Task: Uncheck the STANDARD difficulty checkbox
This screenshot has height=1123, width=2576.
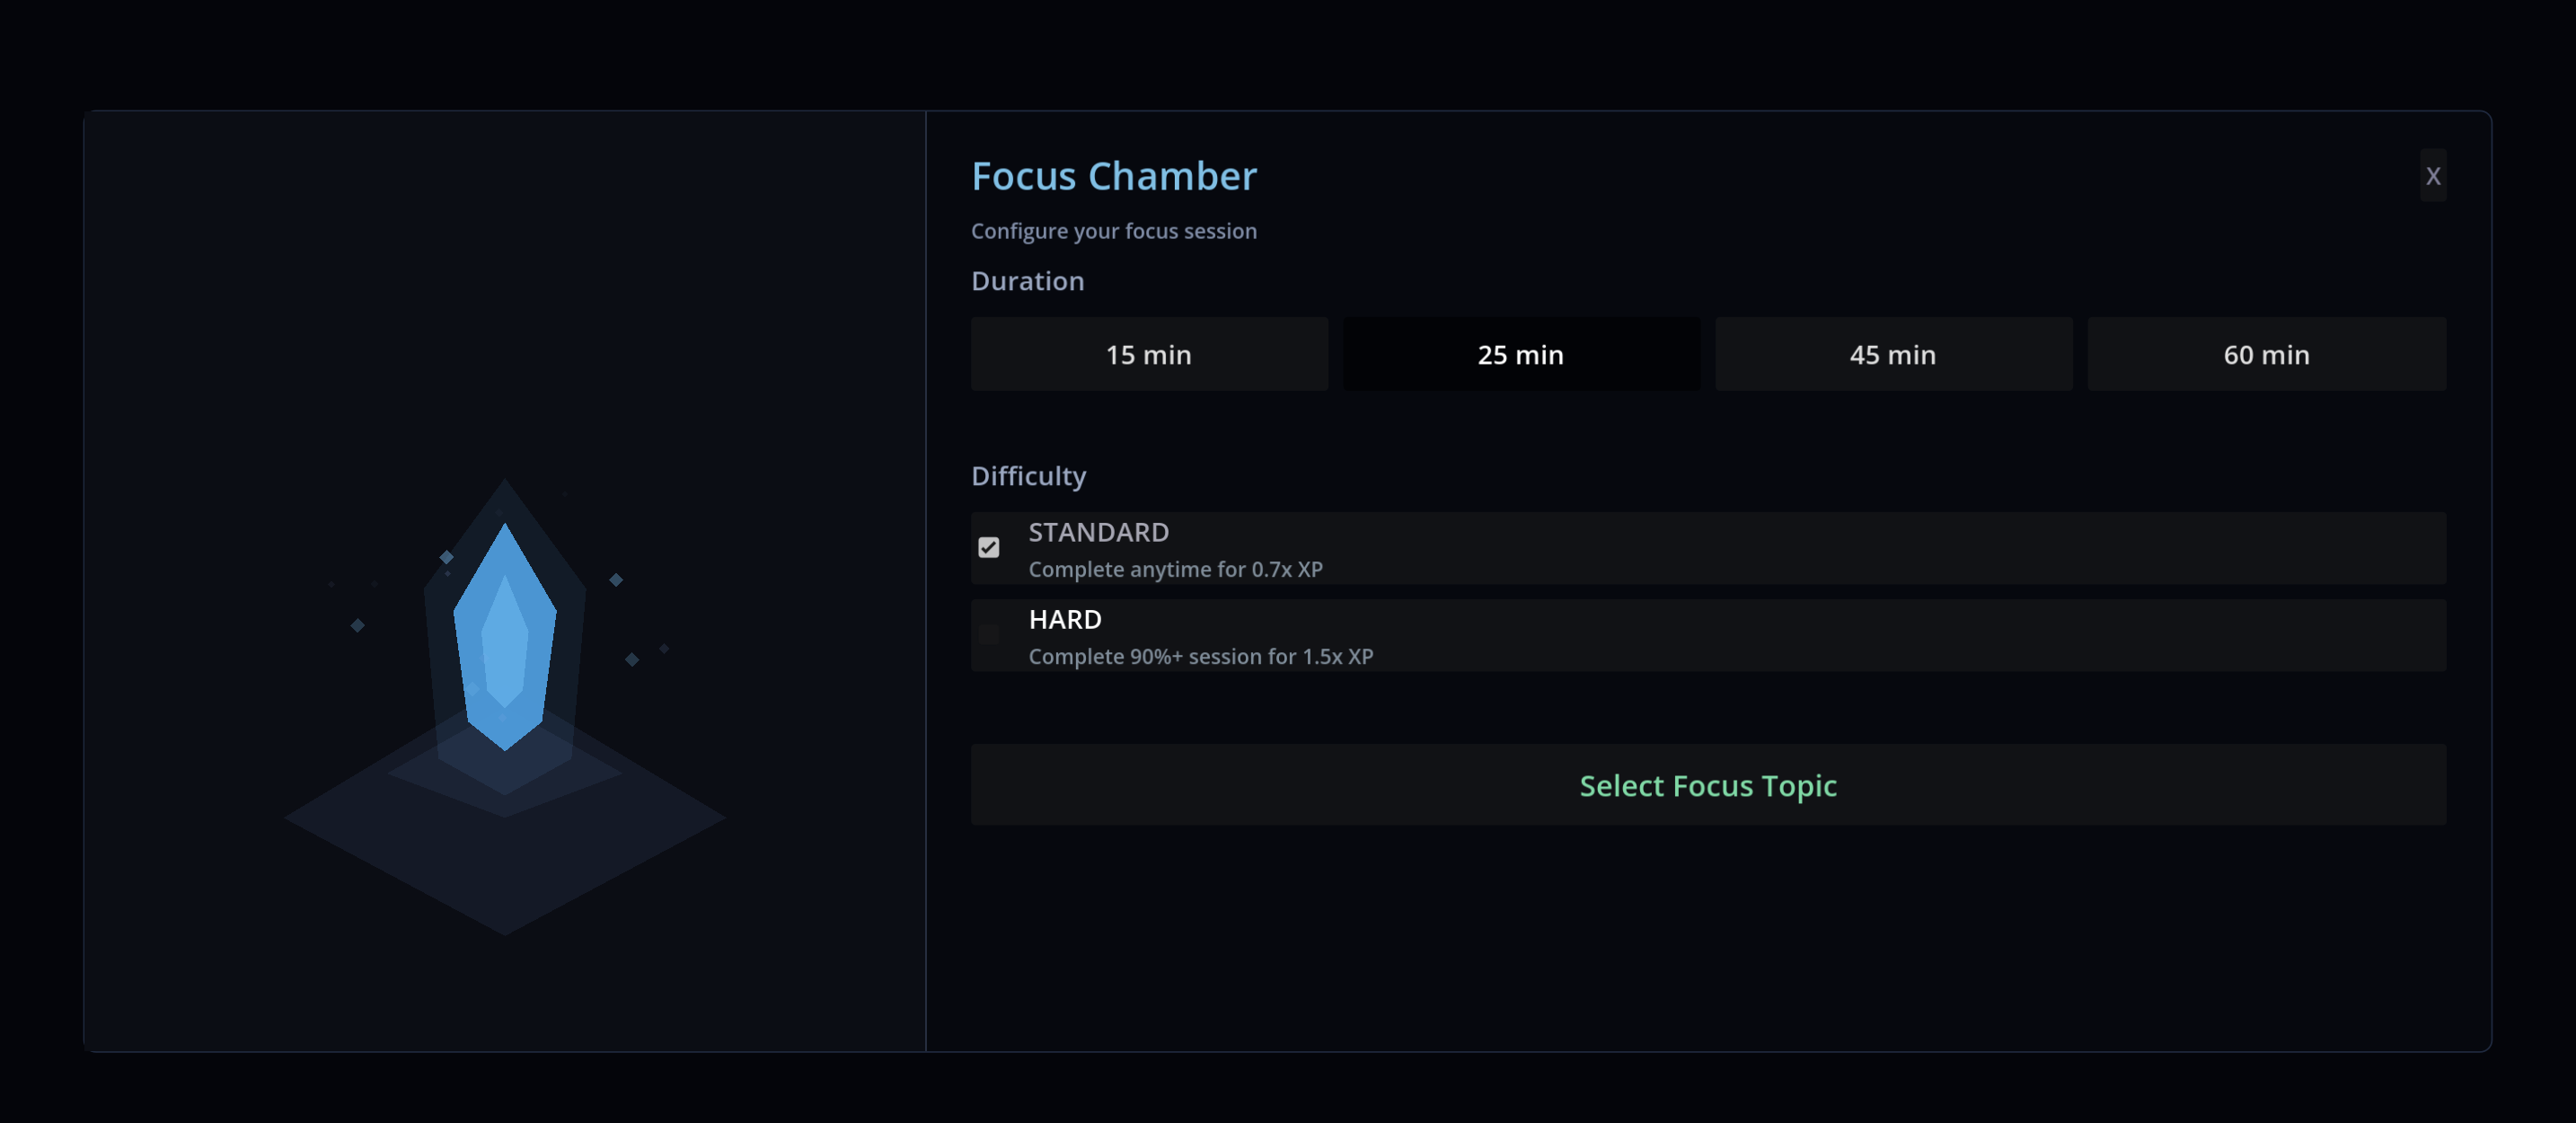Action: (988, 547)
